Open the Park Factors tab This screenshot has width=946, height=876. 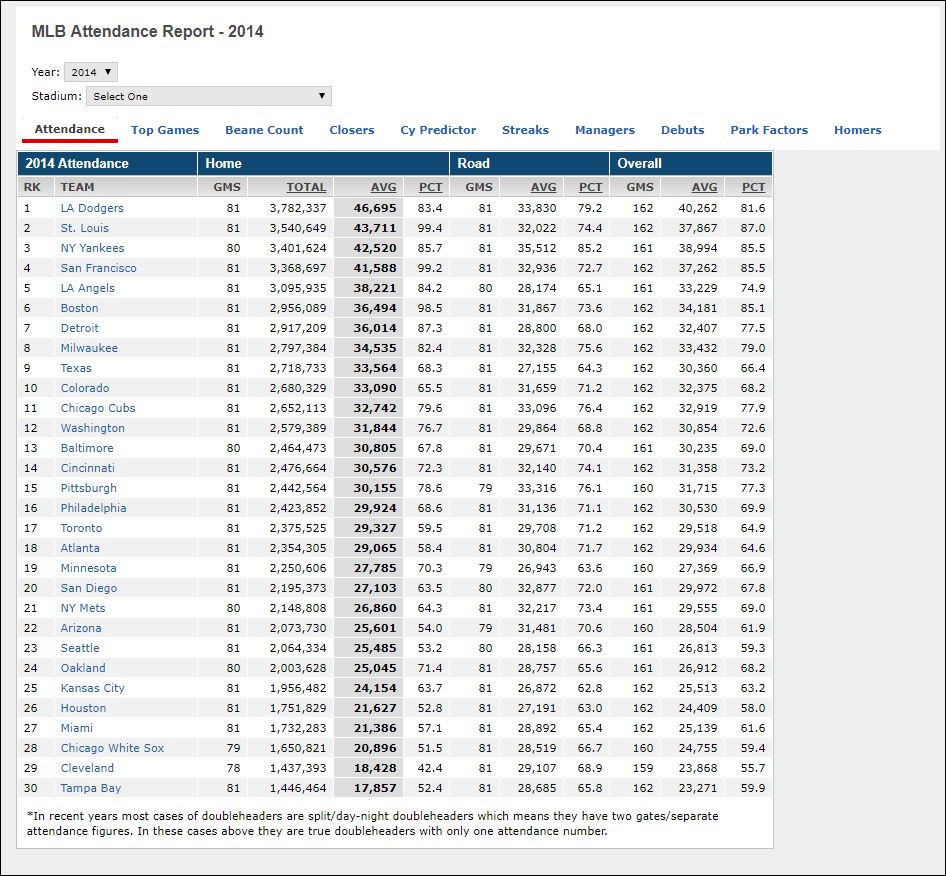click(769, 130)
